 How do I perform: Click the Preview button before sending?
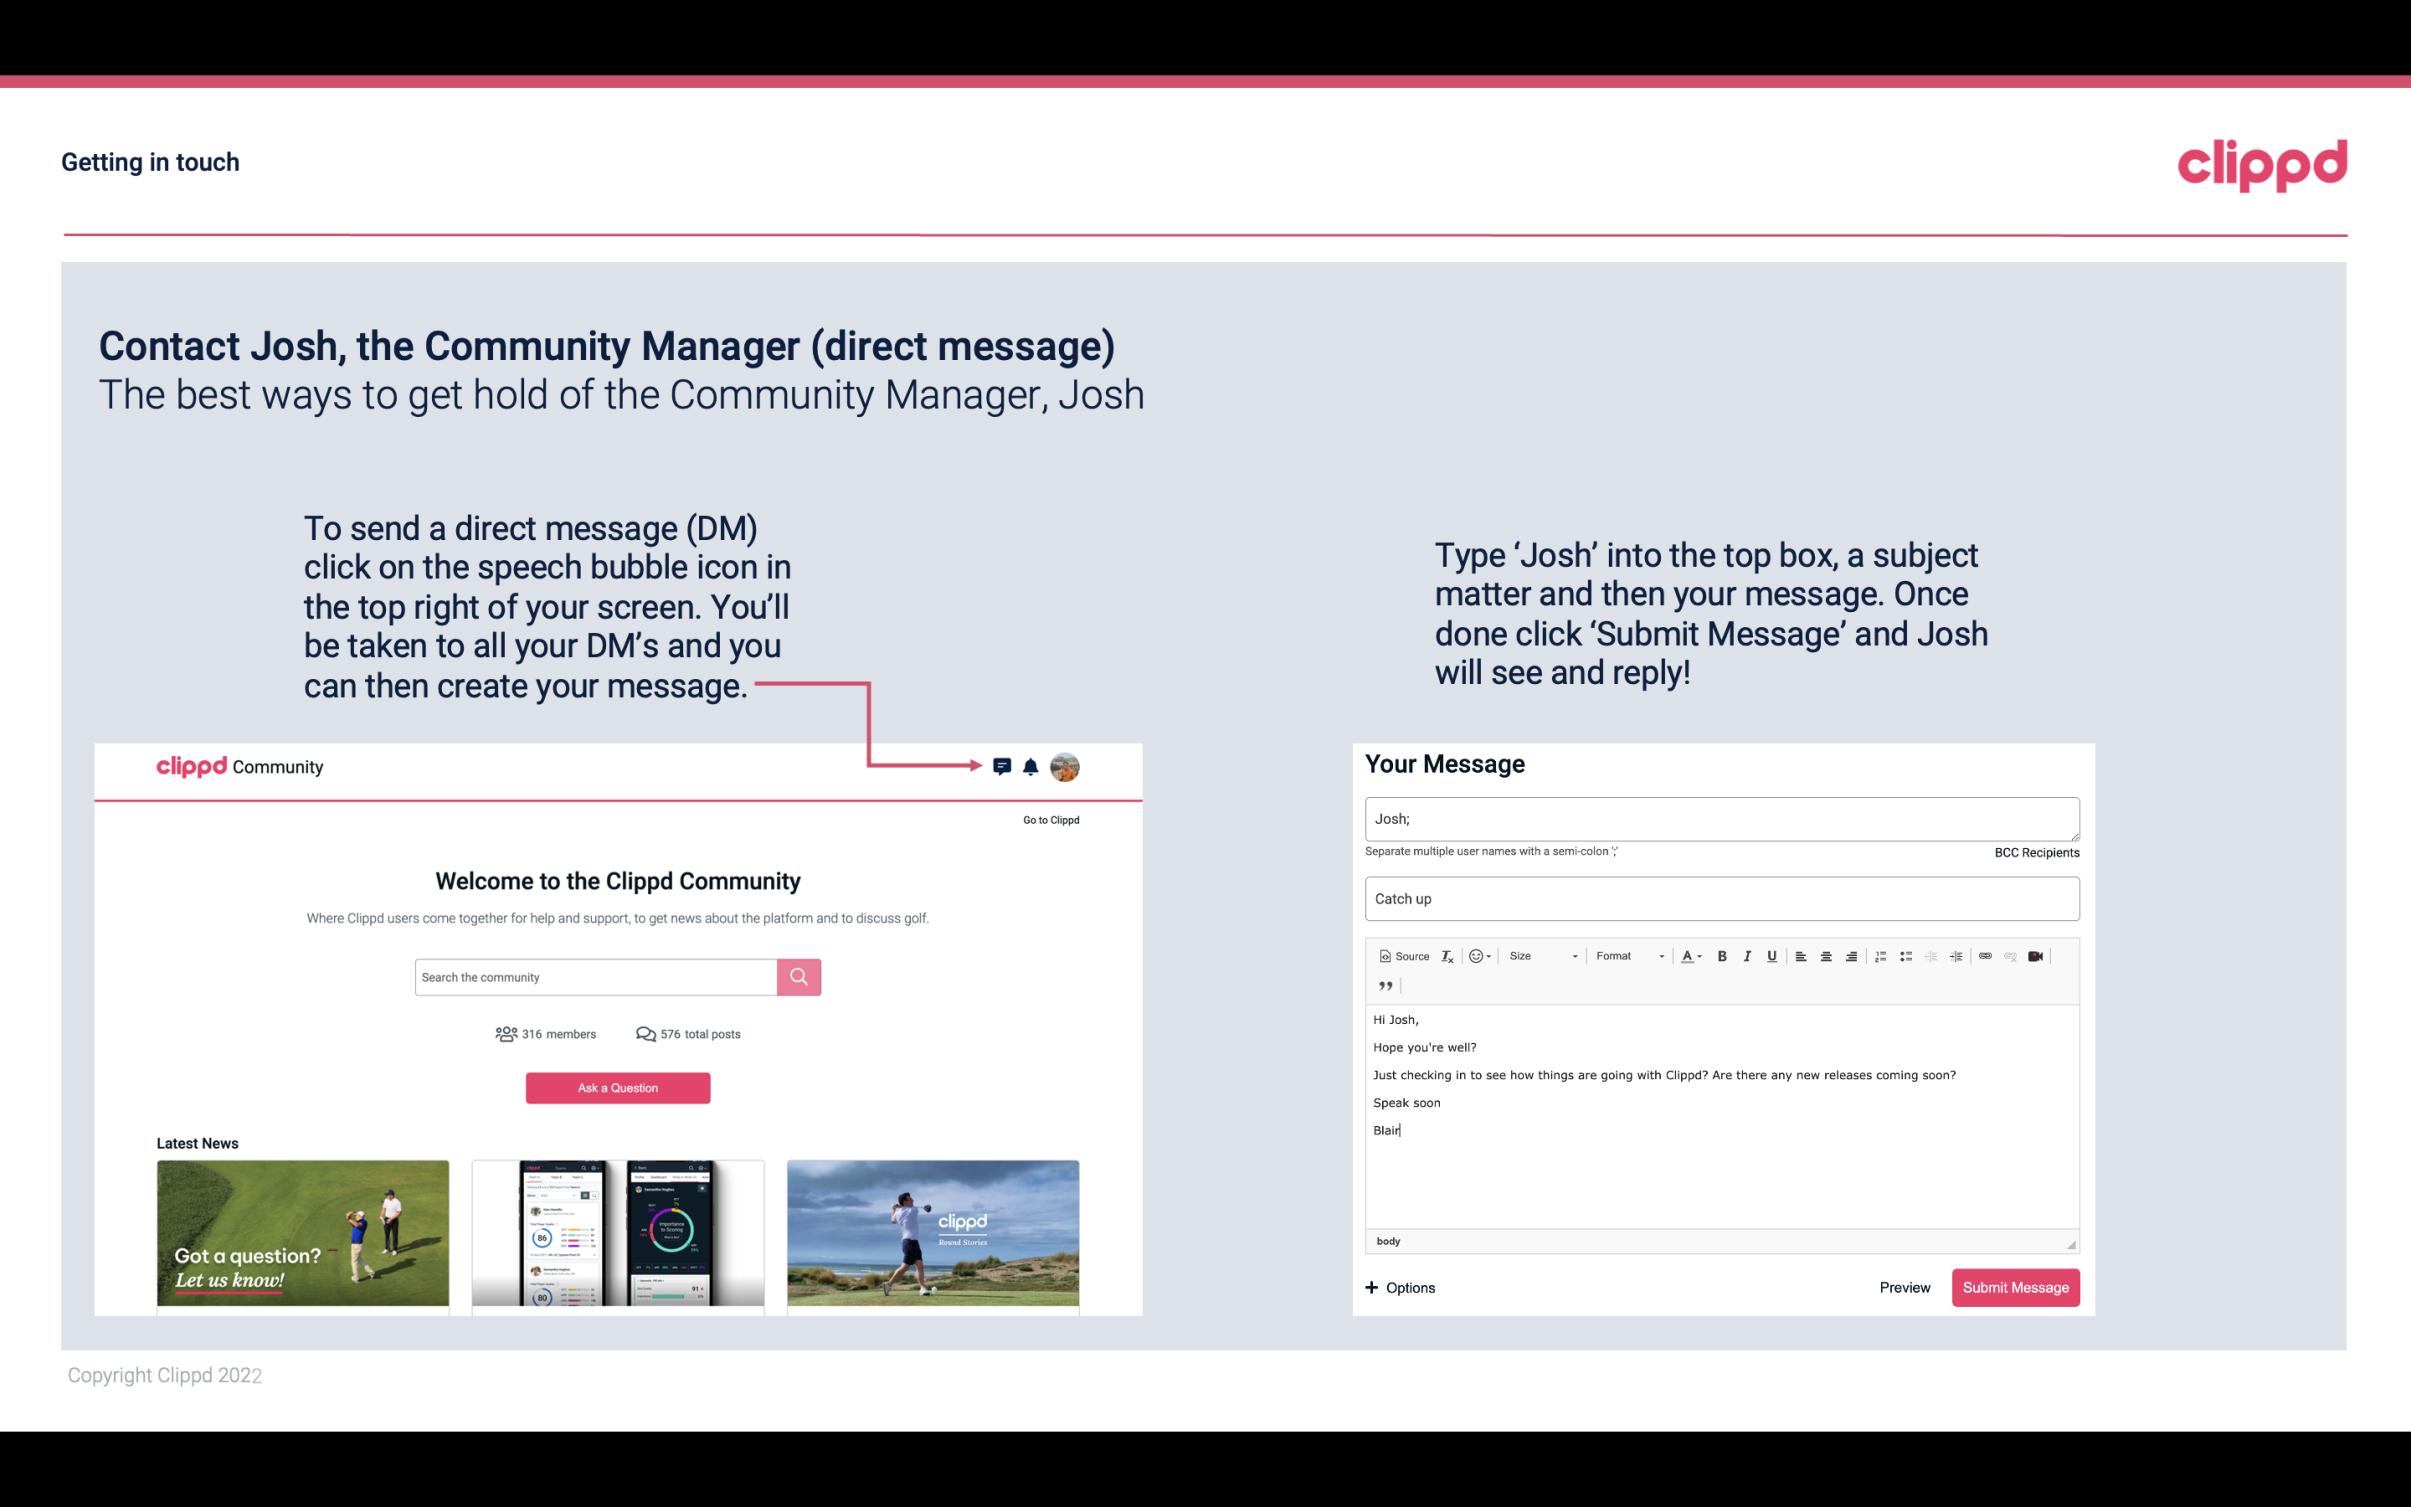1906,1287
